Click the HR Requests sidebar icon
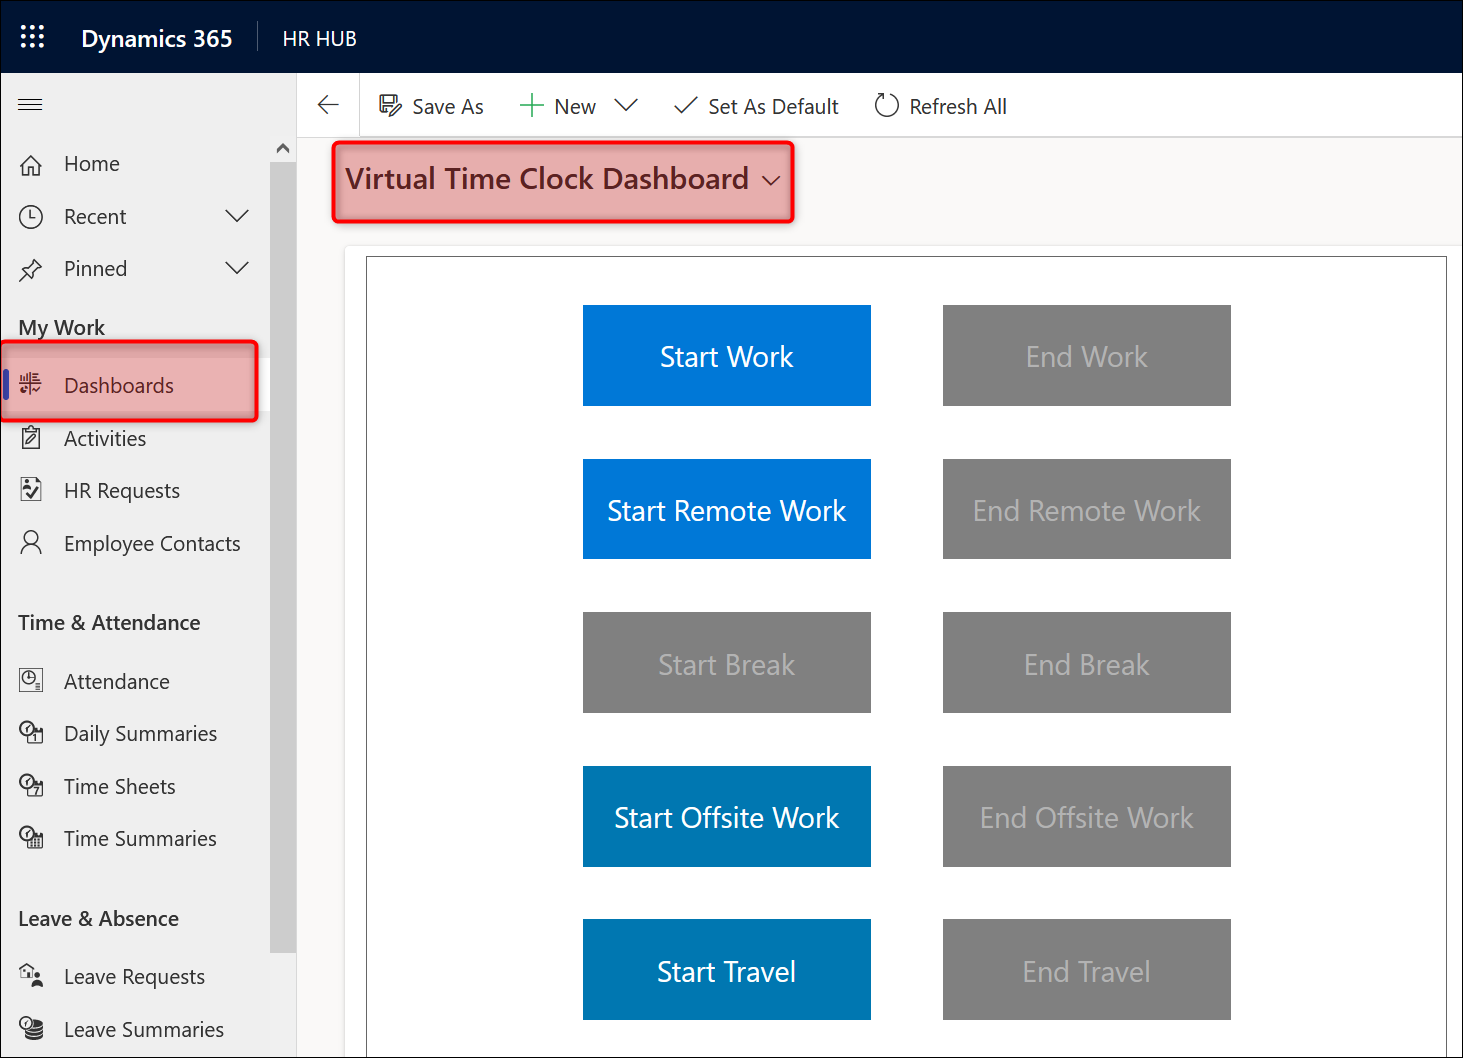 [31, 490]
